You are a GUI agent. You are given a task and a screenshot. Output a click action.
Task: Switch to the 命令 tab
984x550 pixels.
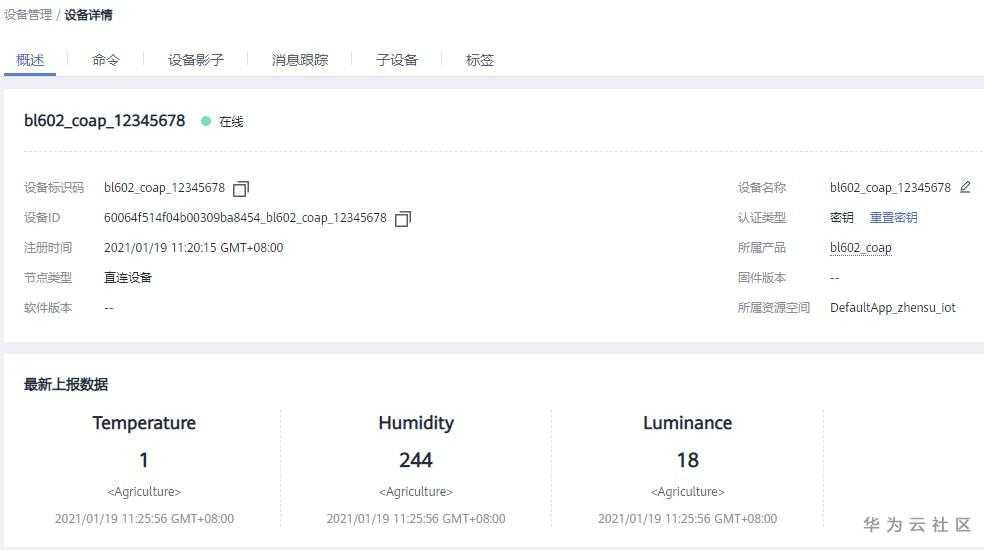(106, 60)
